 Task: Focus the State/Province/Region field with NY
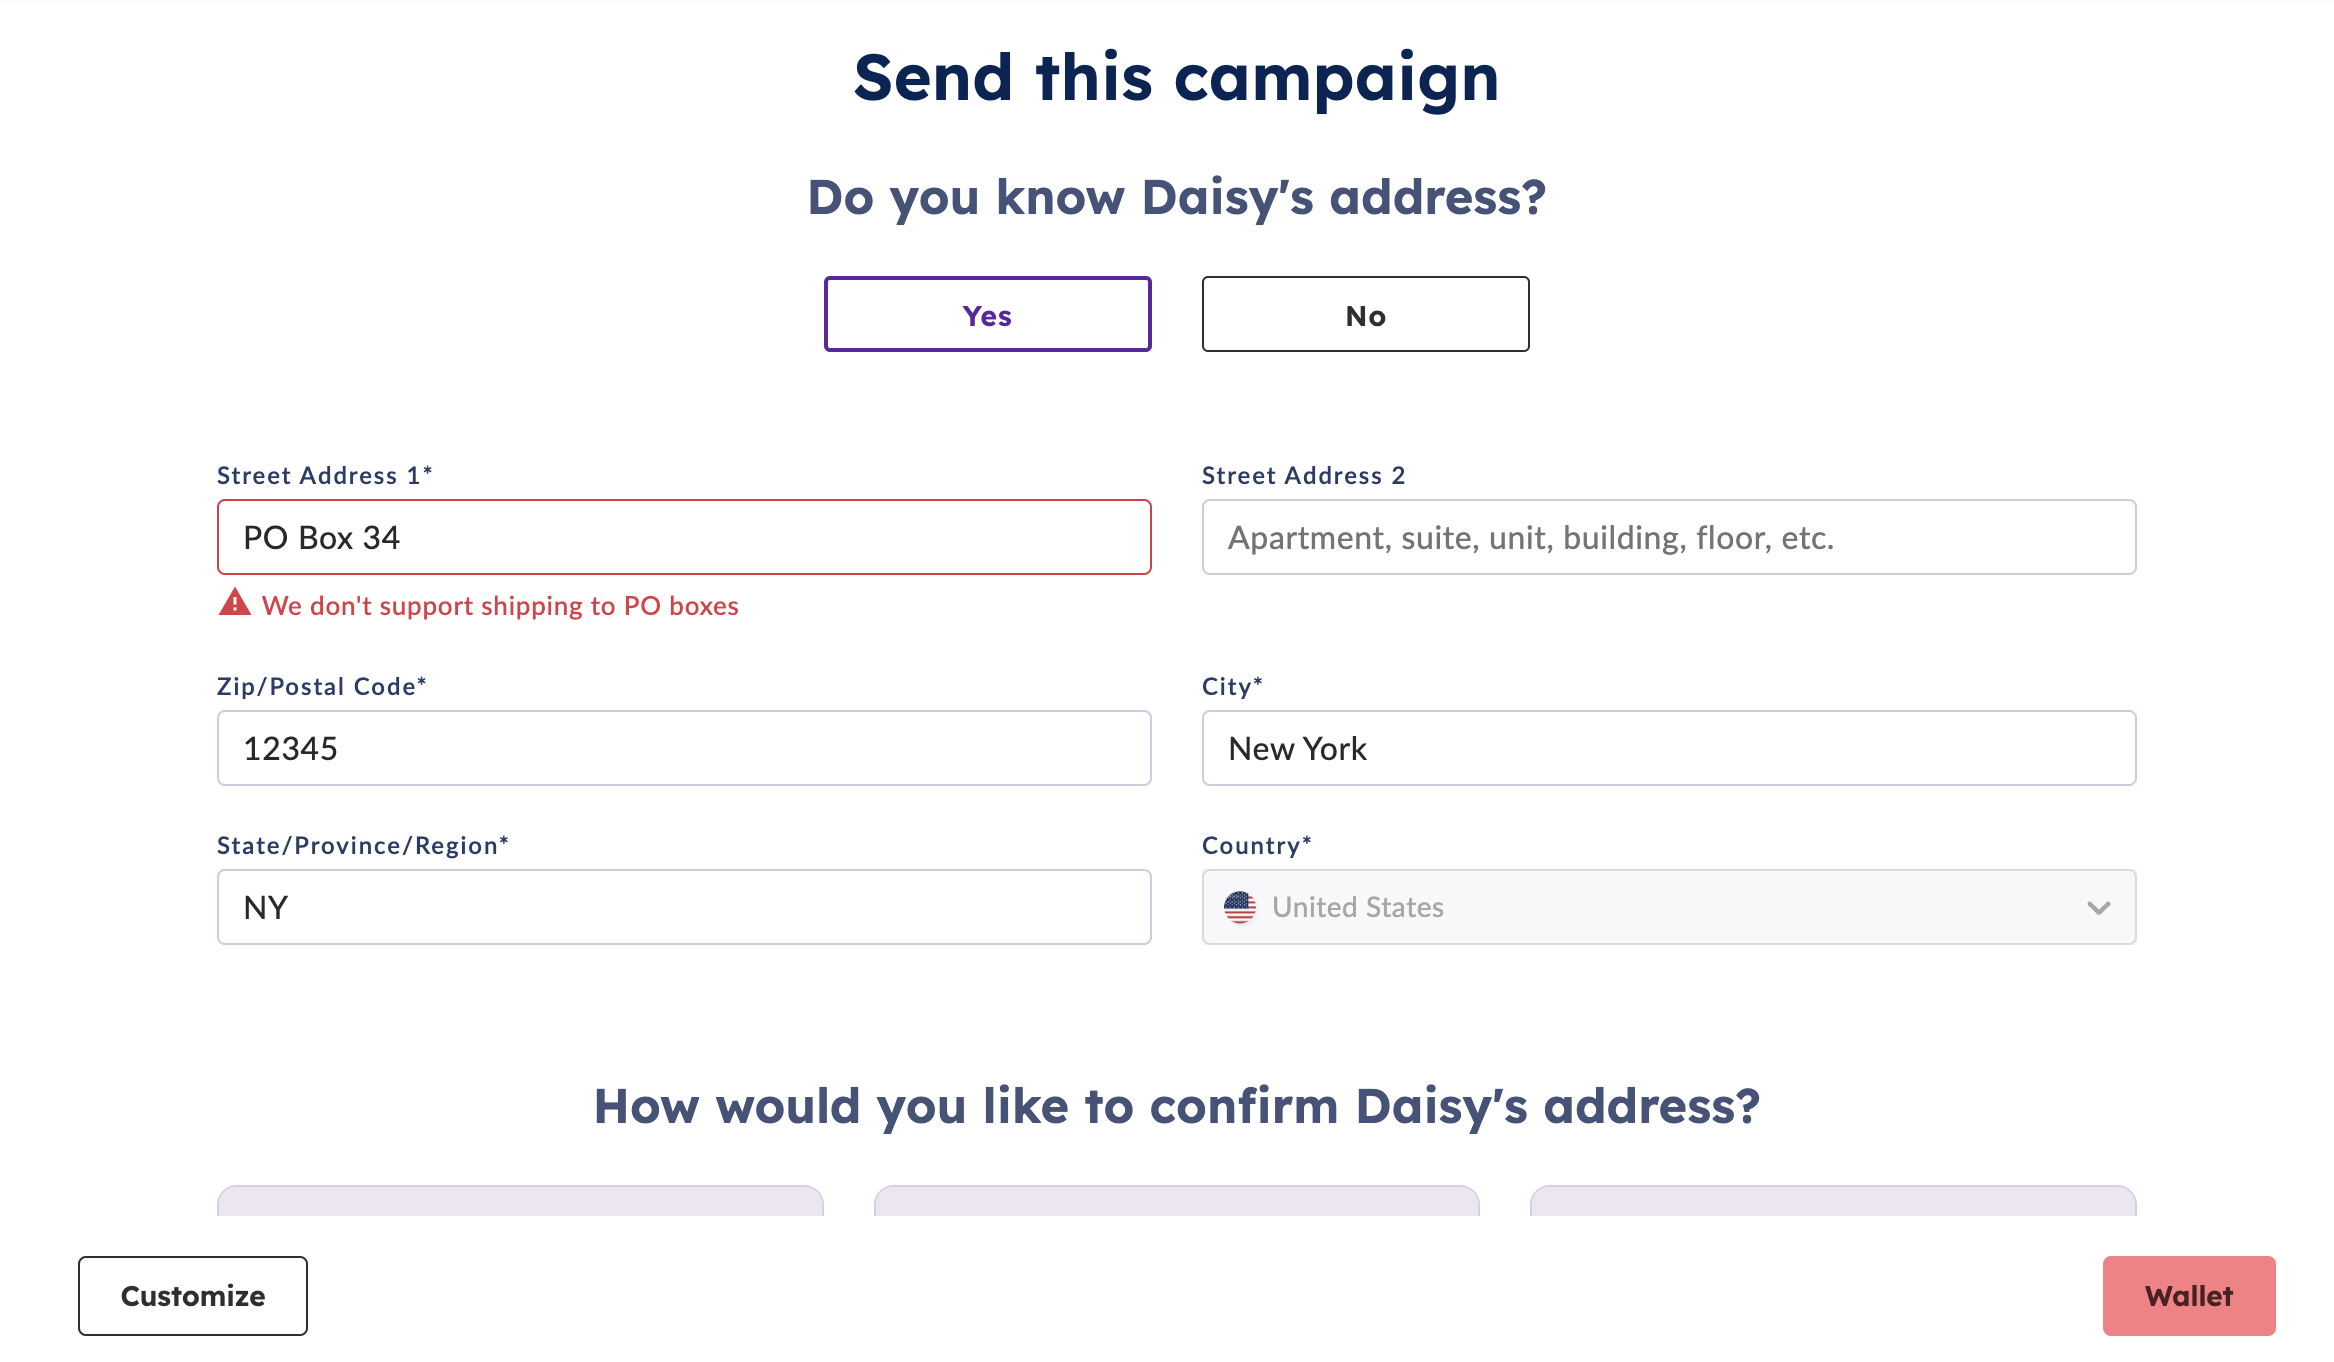684,907
